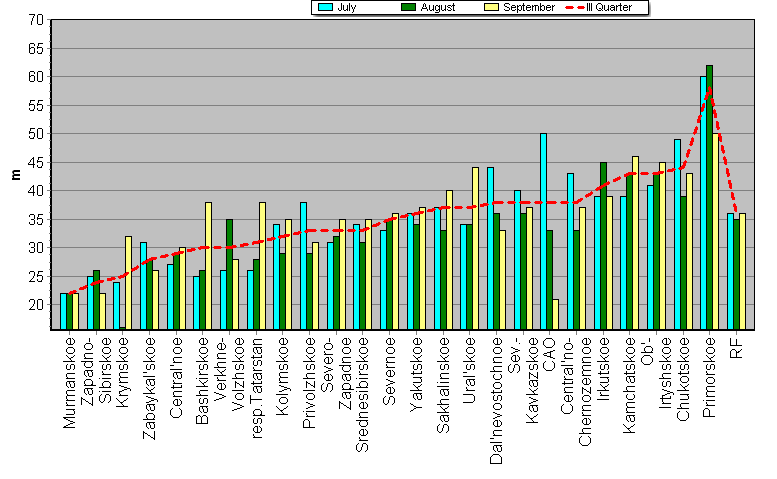Select the 'August' legend label

click(438, 7)
